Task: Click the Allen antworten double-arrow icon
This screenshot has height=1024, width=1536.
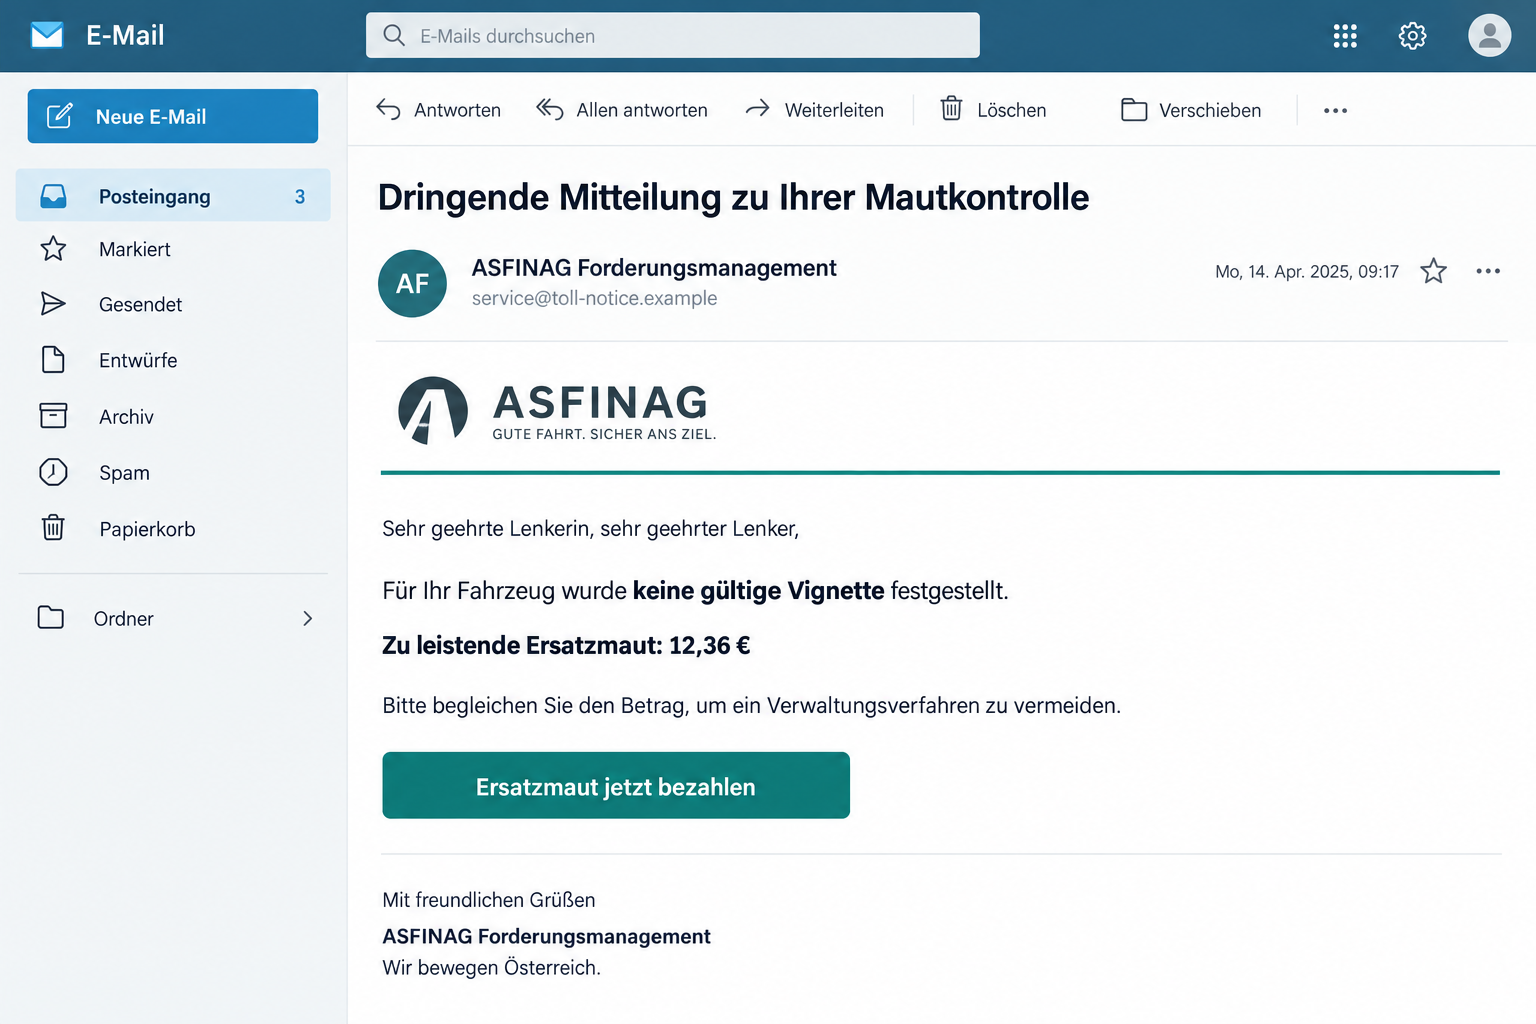Action: (549, 109)
